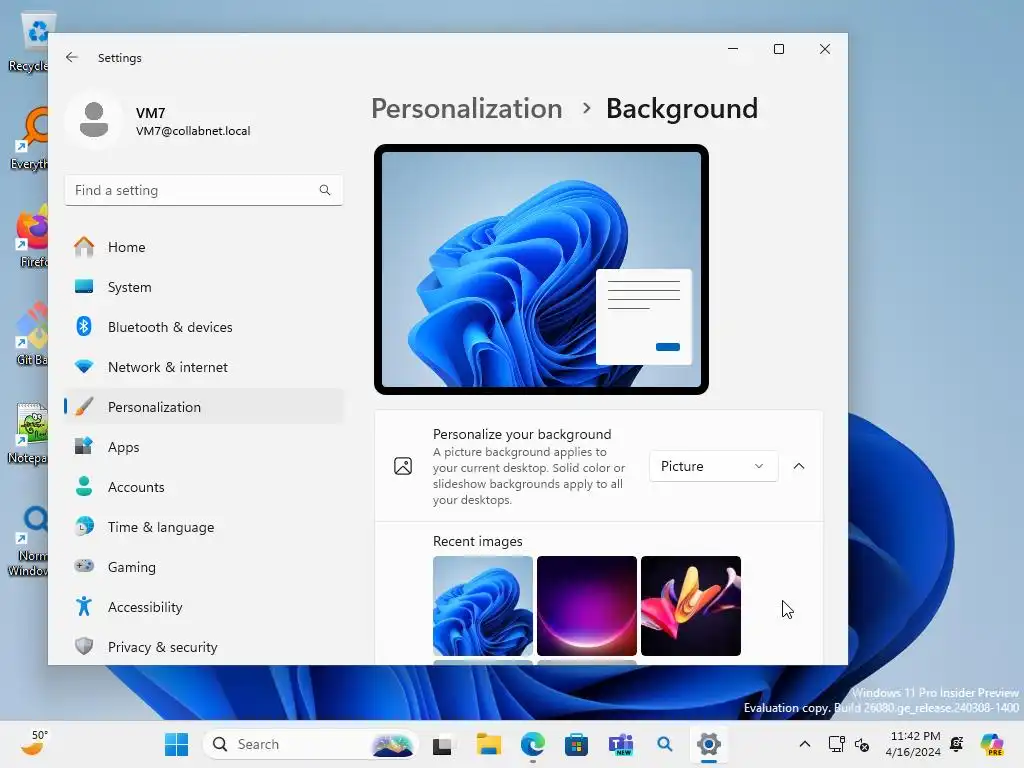Viewport: 1024px width, 768px height.
Task: Select the Recycle Bin desktop icon
Action: pos(29,42)
